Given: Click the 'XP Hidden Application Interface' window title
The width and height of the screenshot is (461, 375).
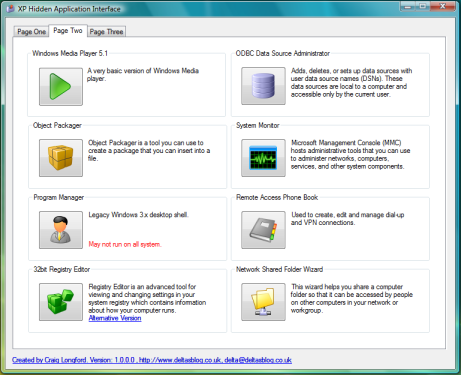Looking at the screenshot, I should (x=69, y=9).
